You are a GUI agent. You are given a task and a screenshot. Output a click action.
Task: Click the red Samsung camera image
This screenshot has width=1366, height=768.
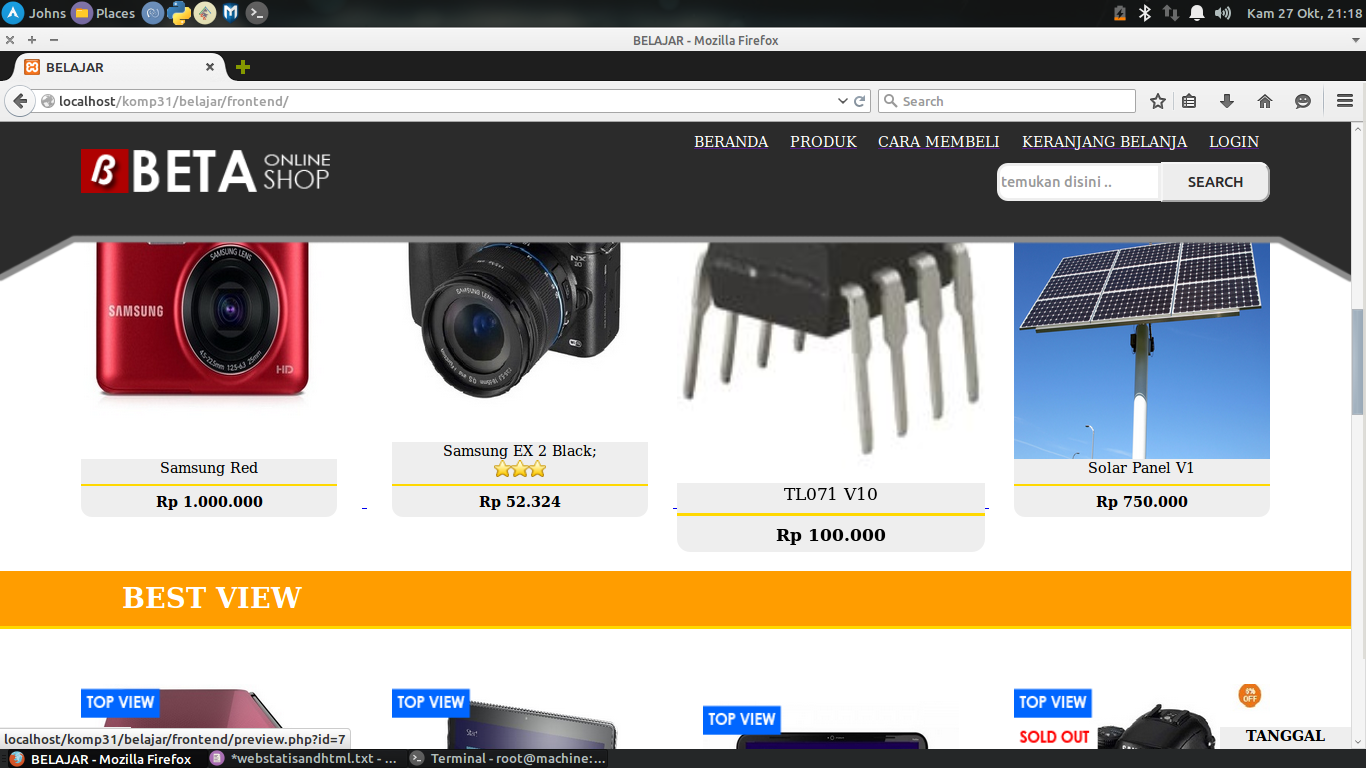(203, 320)
